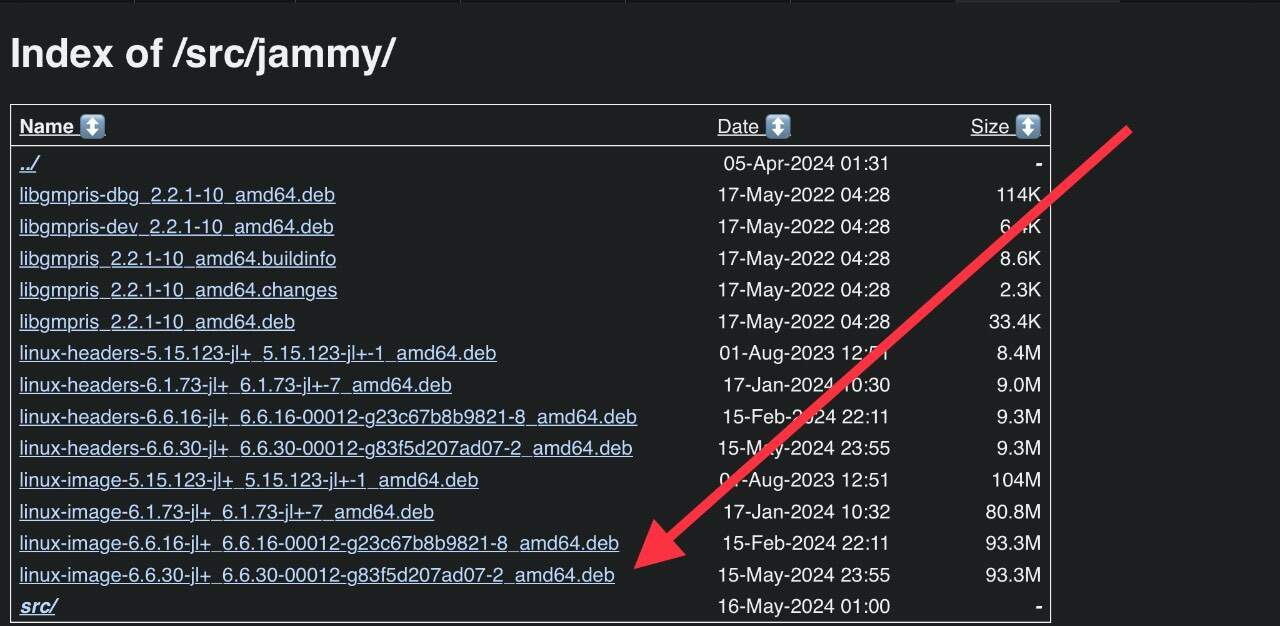Download linux-image-6.1.73-jl+ deb package
1280x626 pixels.
pos(227,512)
